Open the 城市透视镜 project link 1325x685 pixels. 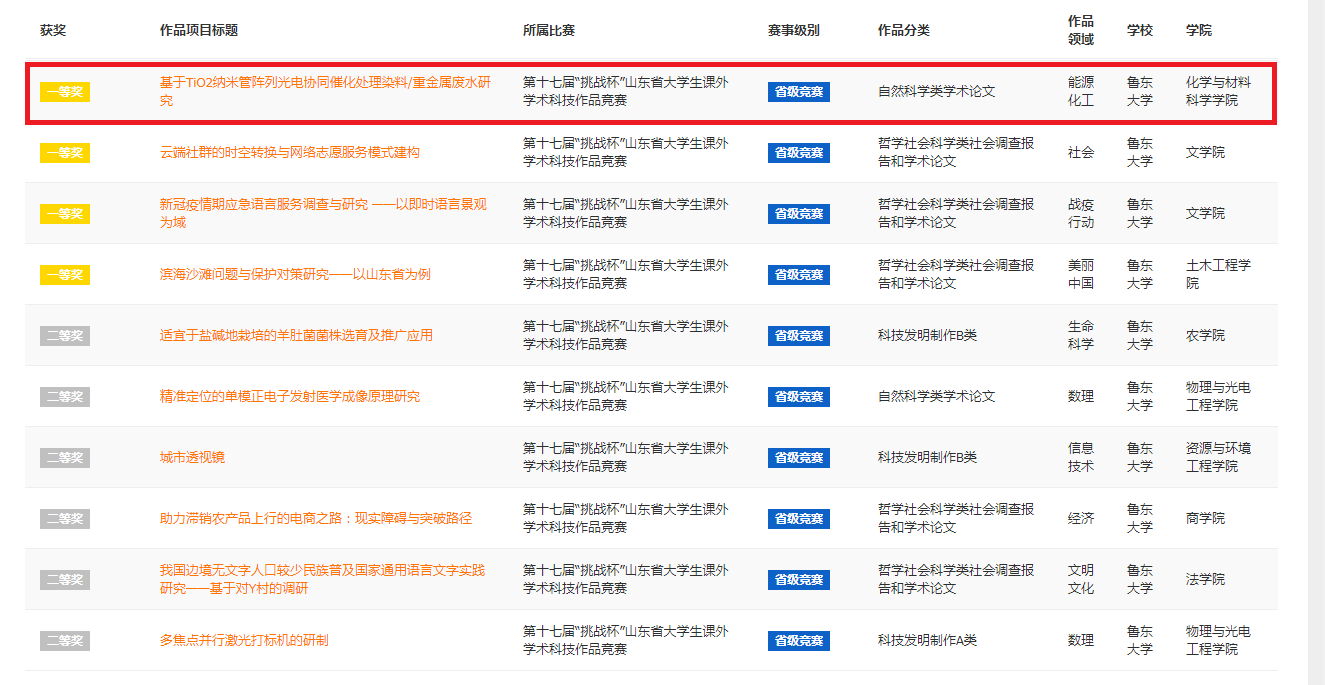192,457
